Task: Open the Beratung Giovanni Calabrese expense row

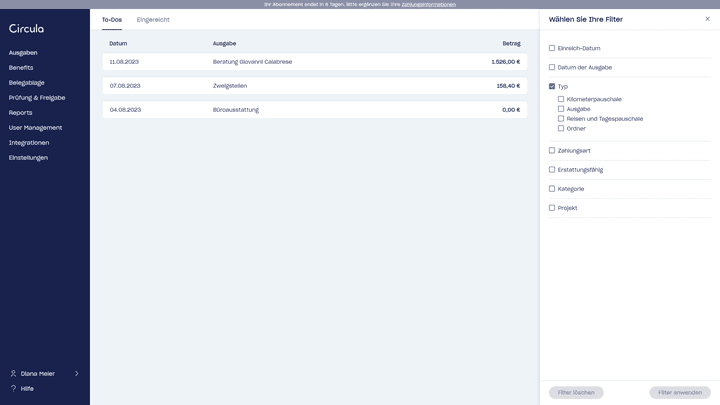Action: [x=314, y=62]
